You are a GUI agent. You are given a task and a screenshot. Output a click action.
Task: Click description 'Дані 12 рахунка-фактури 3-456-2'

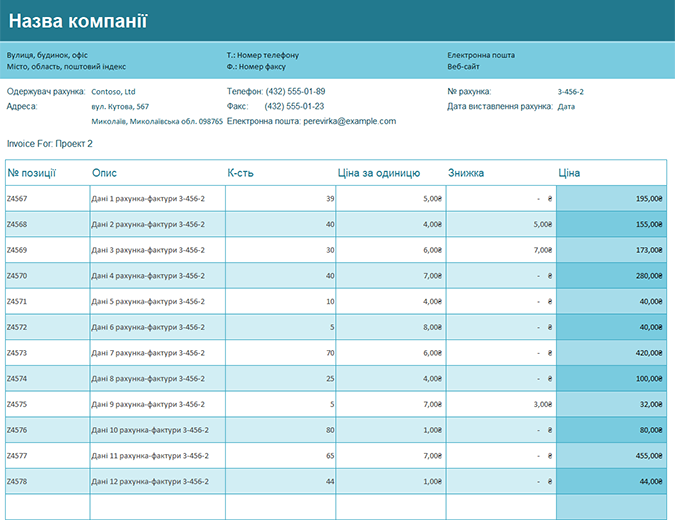click(x=150, y=481)
